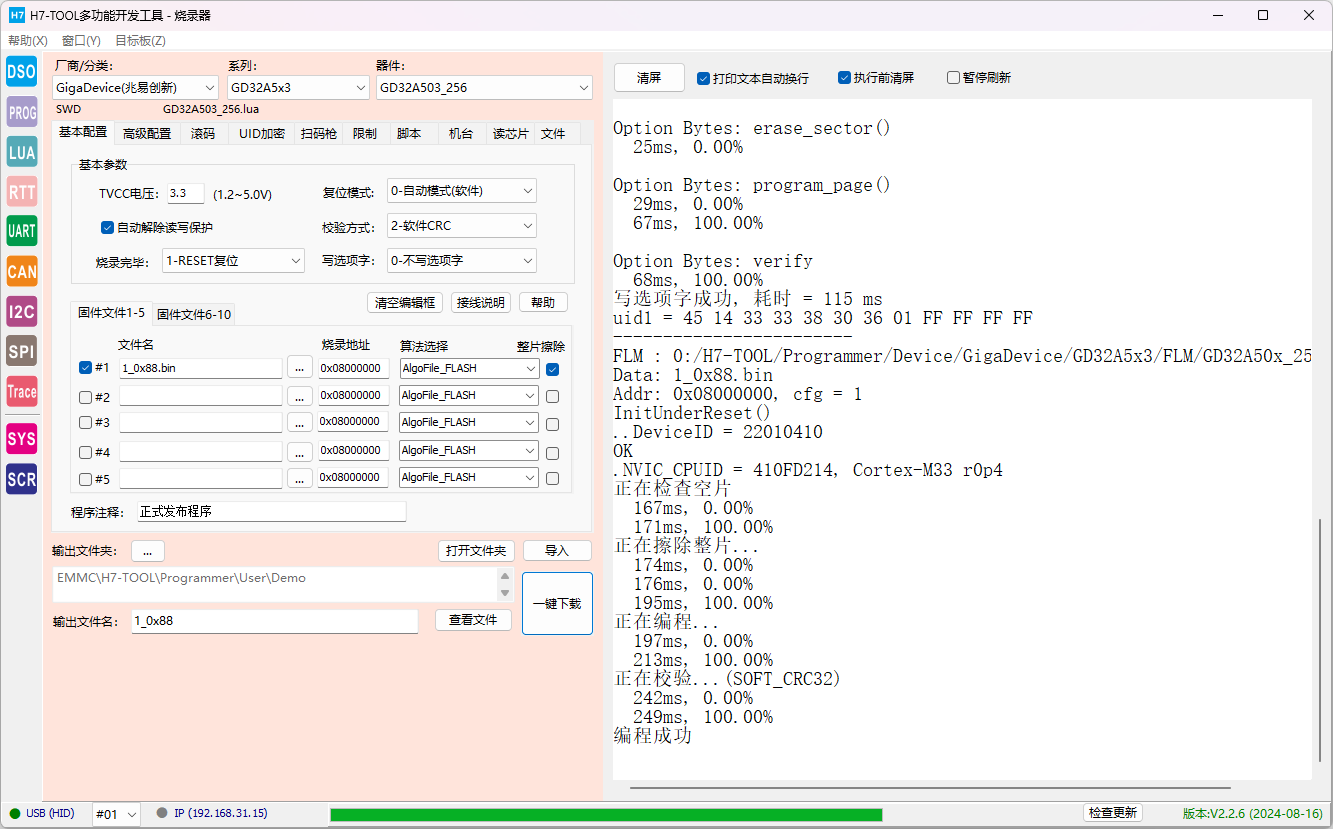The height and width of the screenshot is (829, 1333).
Task: Open the 帮助(X) menu
Action: click(28, 40)
